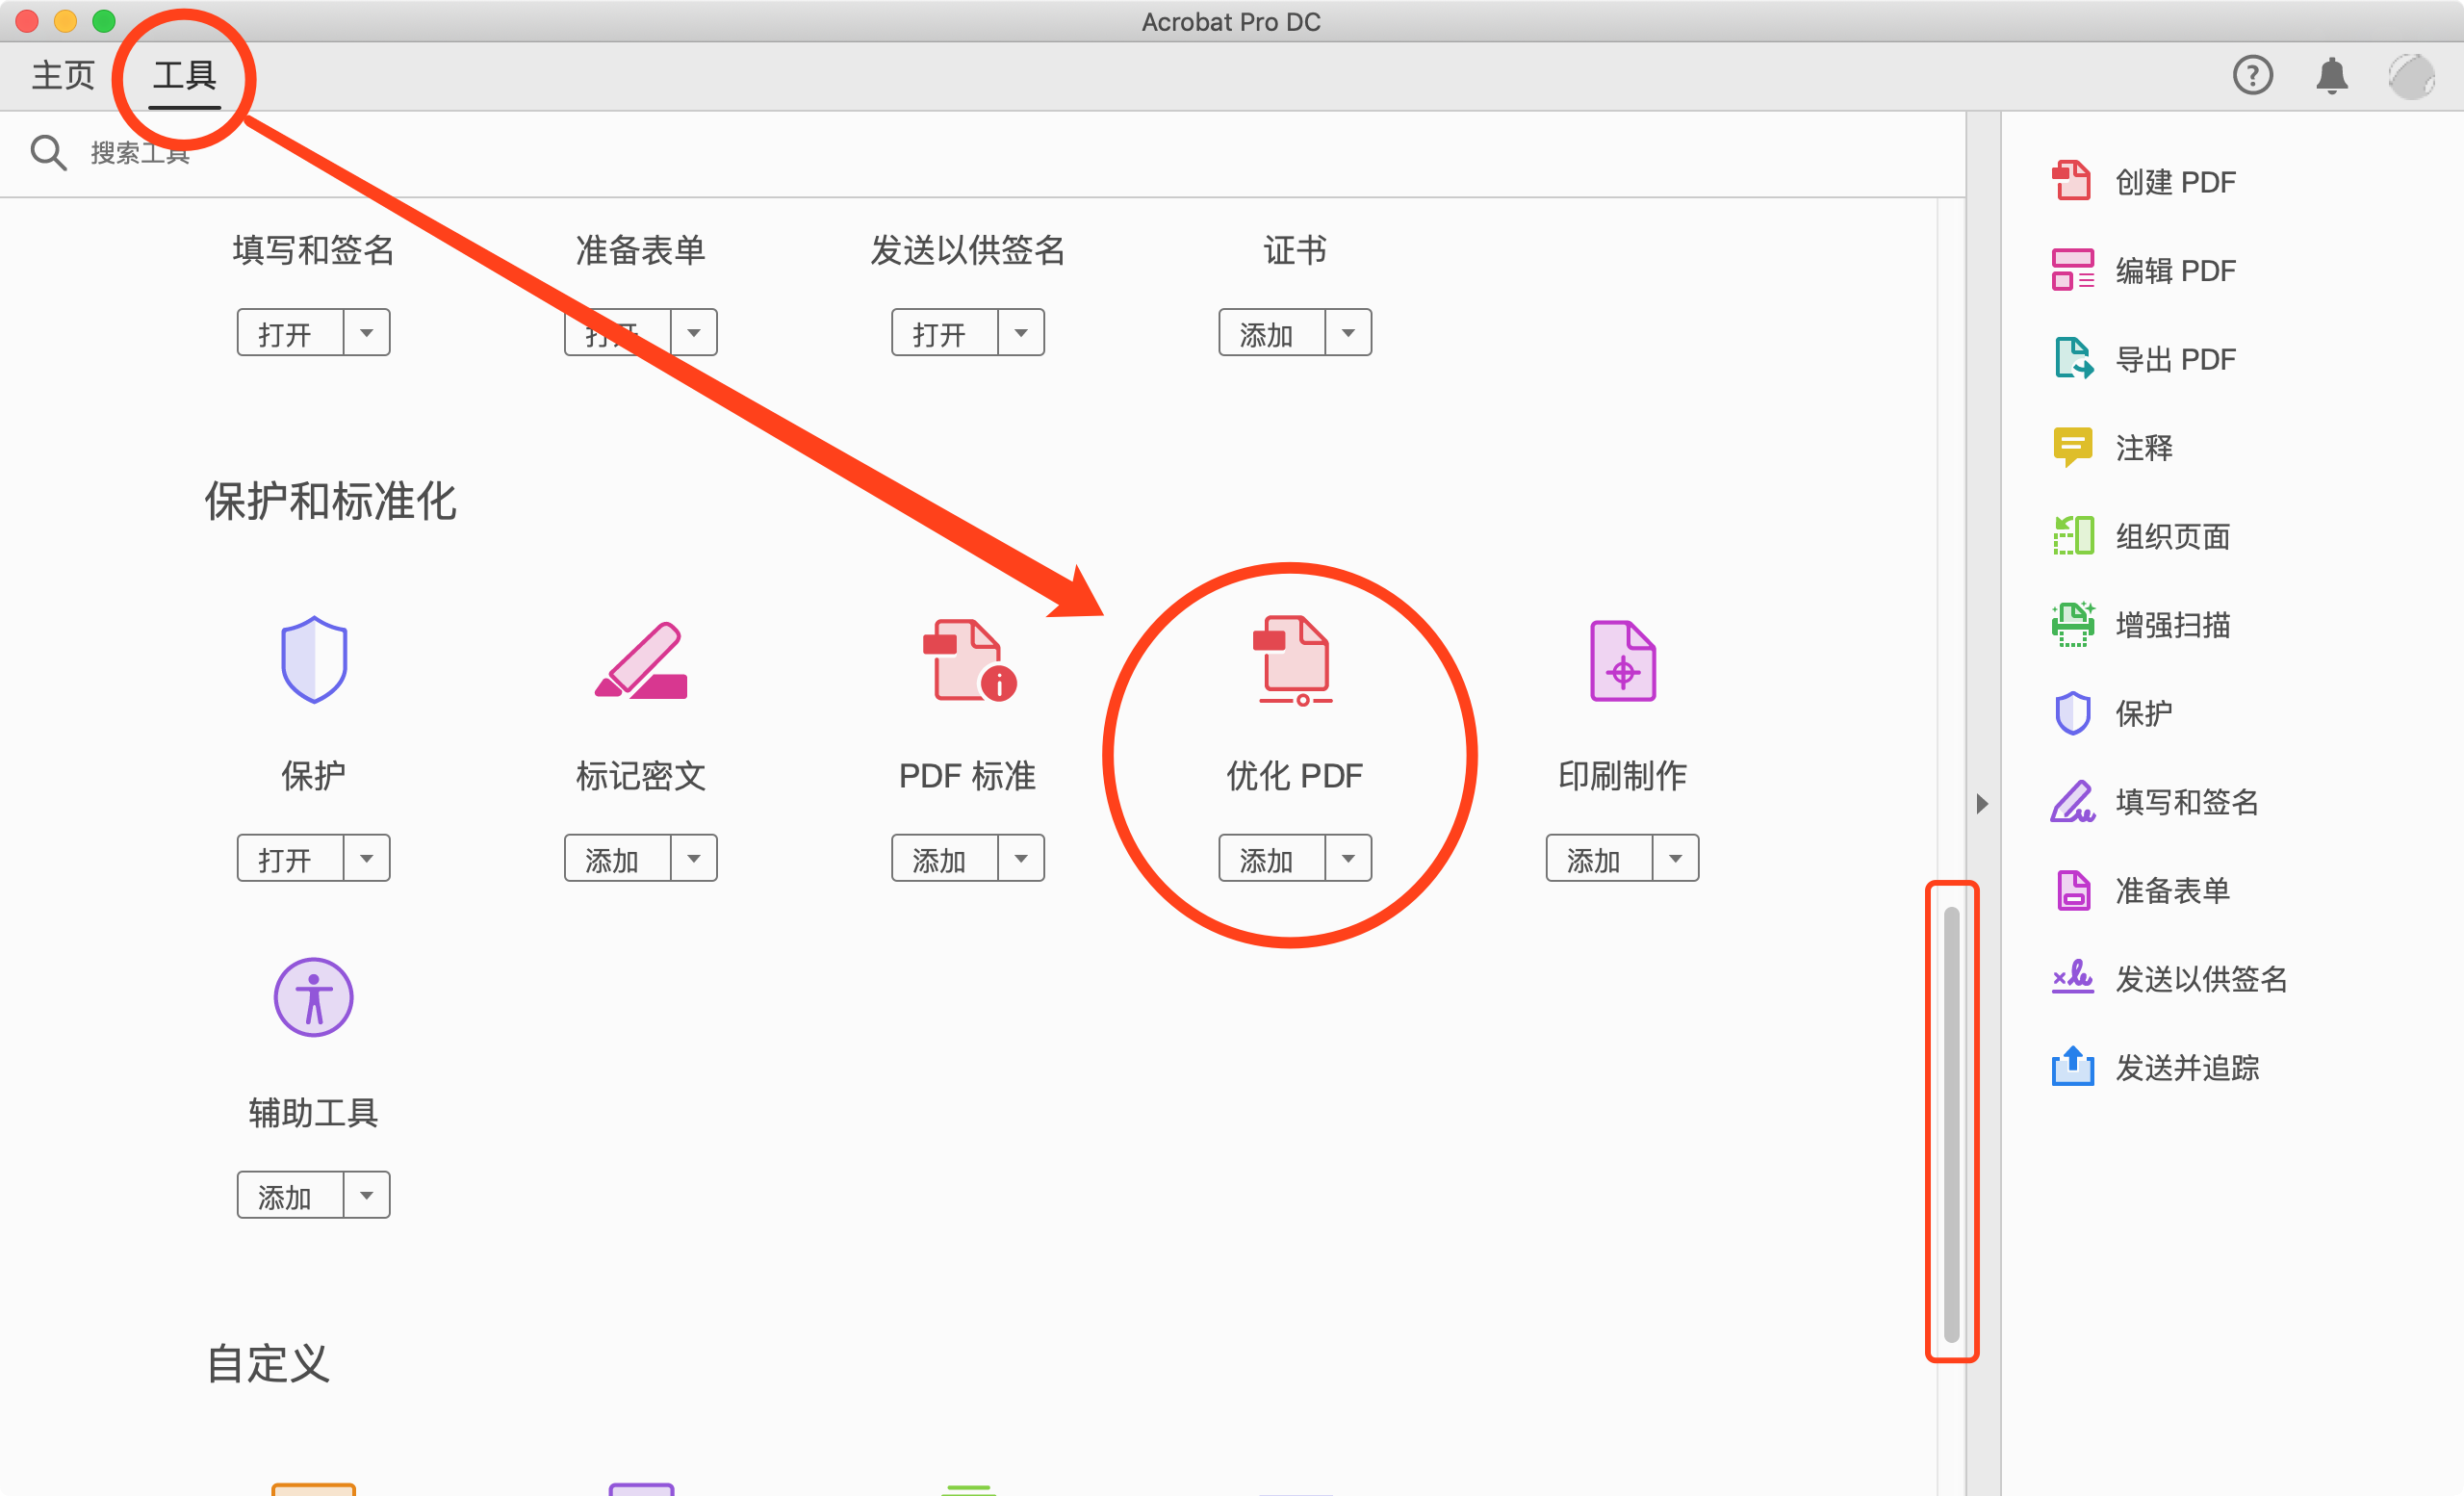Open 增强扫描 from the sidebar label
This screenshot has width=2464, height=1496.
tap(2172, 625)
